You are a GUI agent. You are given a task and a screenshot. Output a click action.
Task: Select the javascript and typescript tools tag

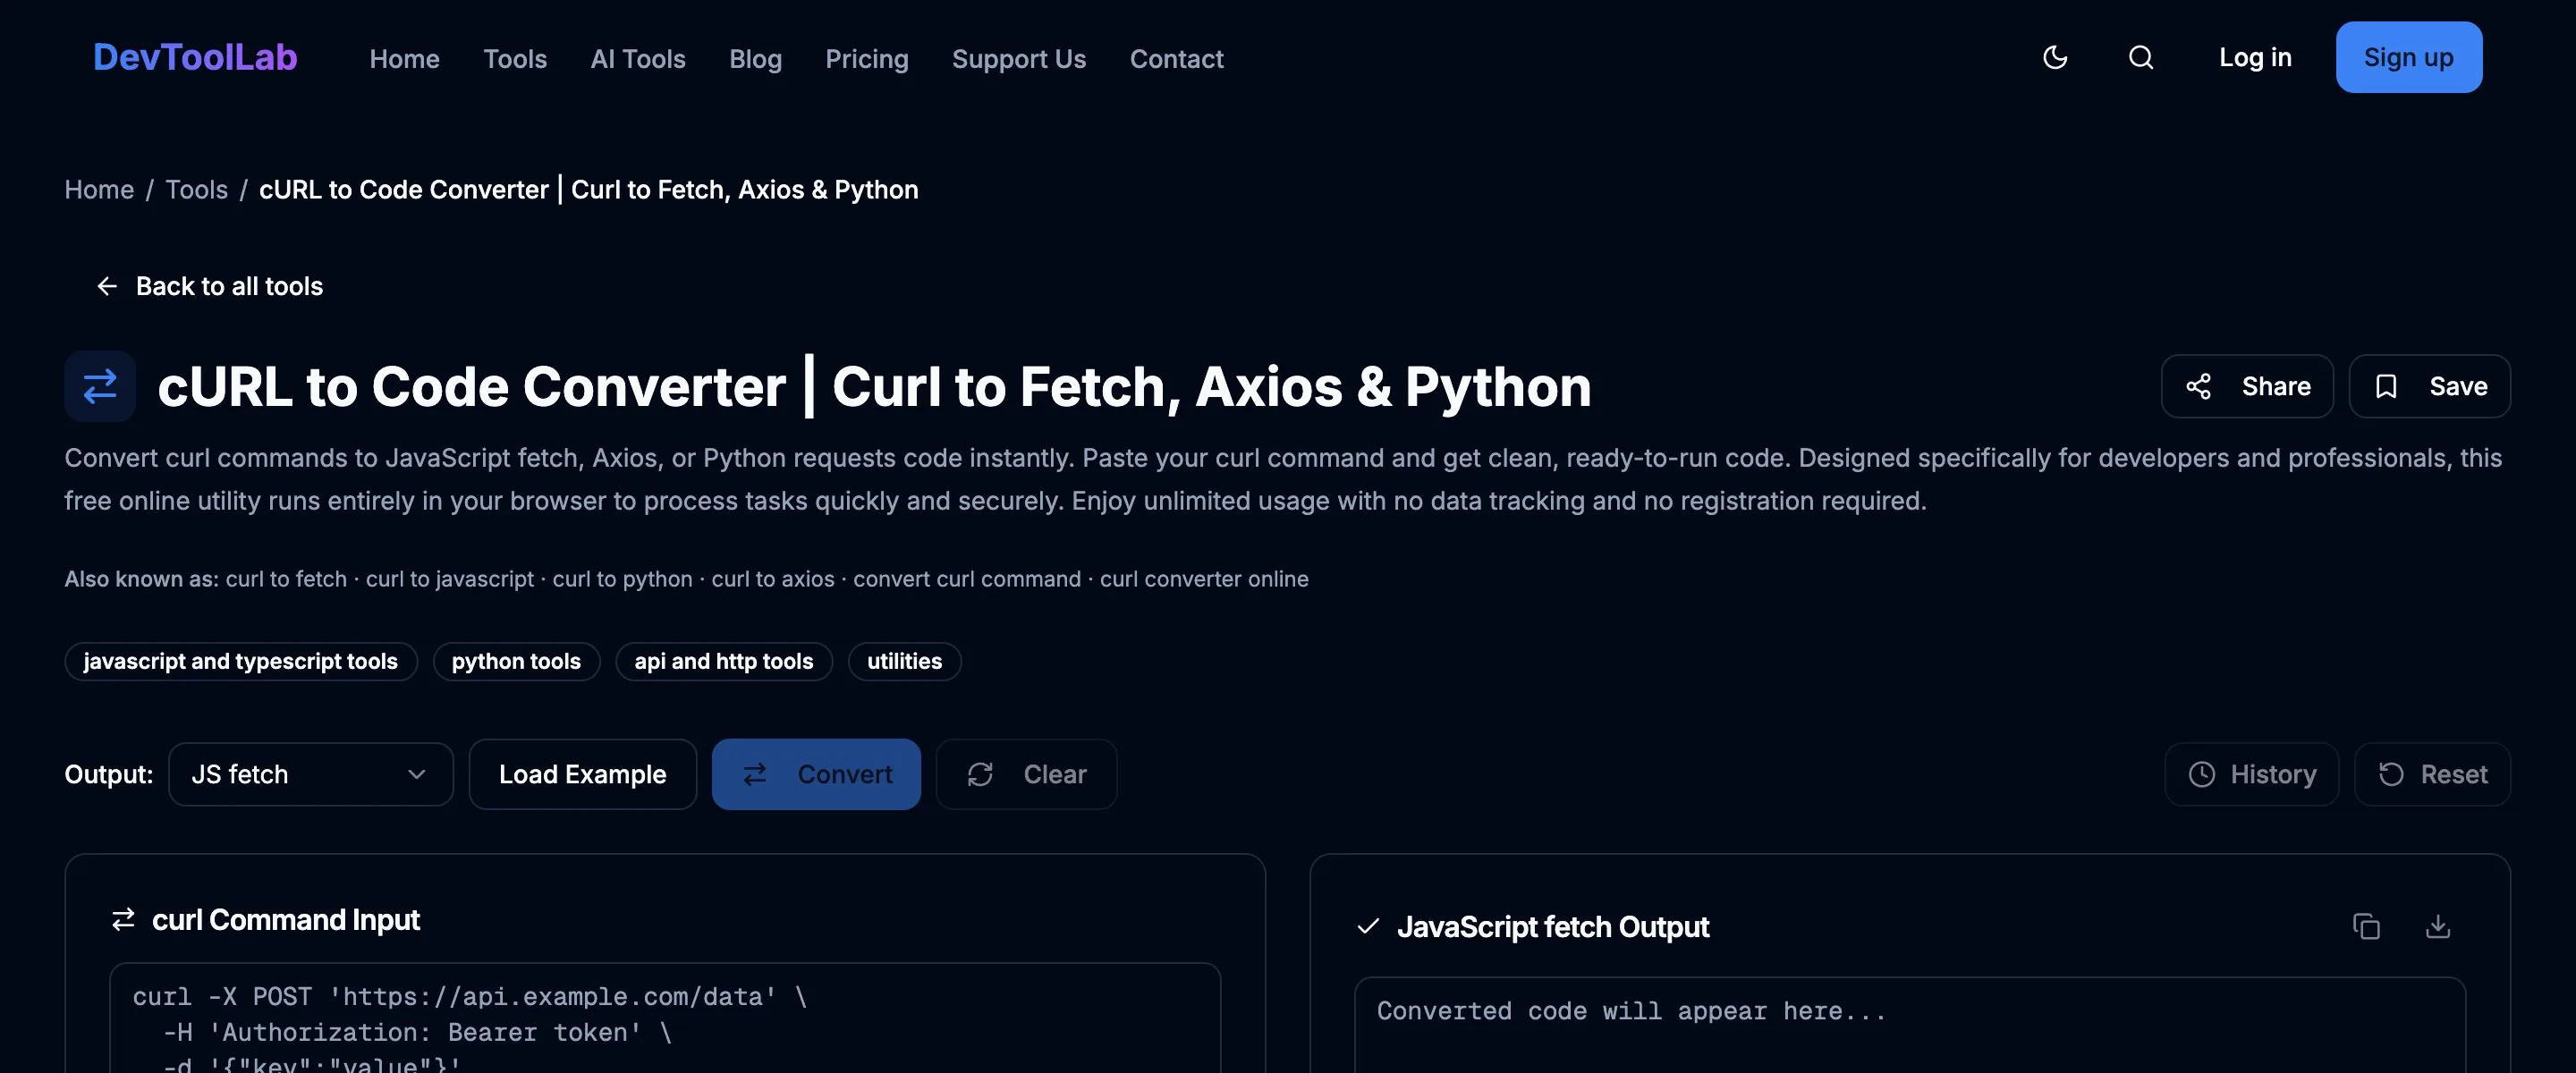[x=241, y=661]
